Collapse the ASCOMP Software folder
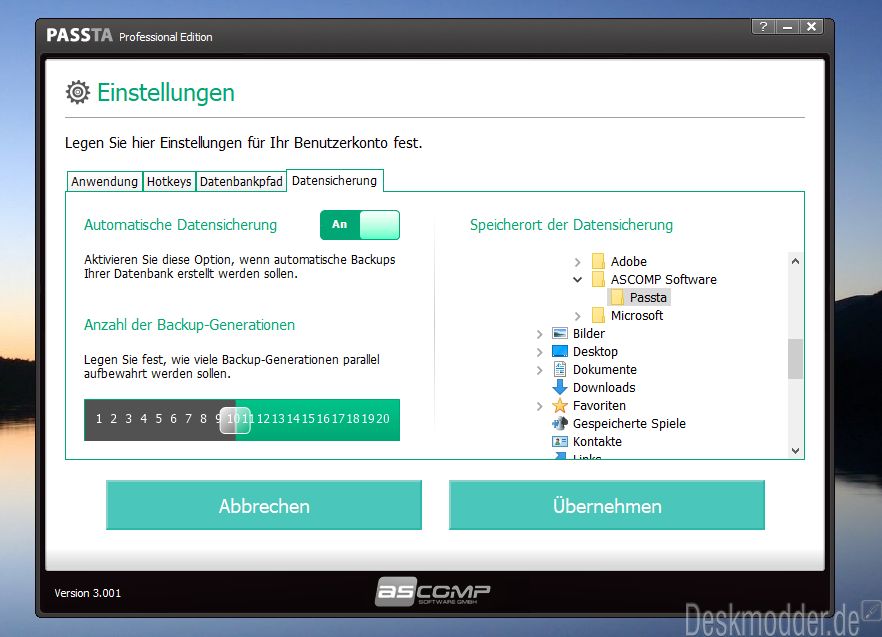 [578, 280]
